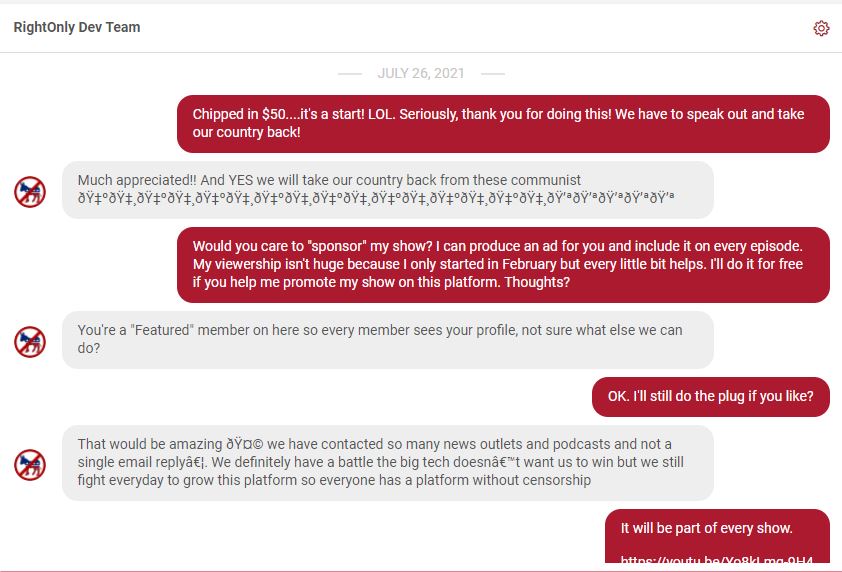The width and height of the screenshot is (842, 572).
Task: Select "It will be part of every show" text
Action: coord(706,528)
